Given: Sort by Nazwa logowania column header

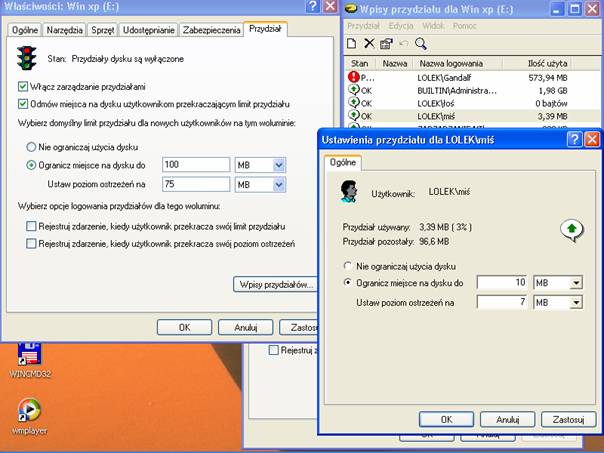Looking at the screenshot, I should [x=458, y=63].
